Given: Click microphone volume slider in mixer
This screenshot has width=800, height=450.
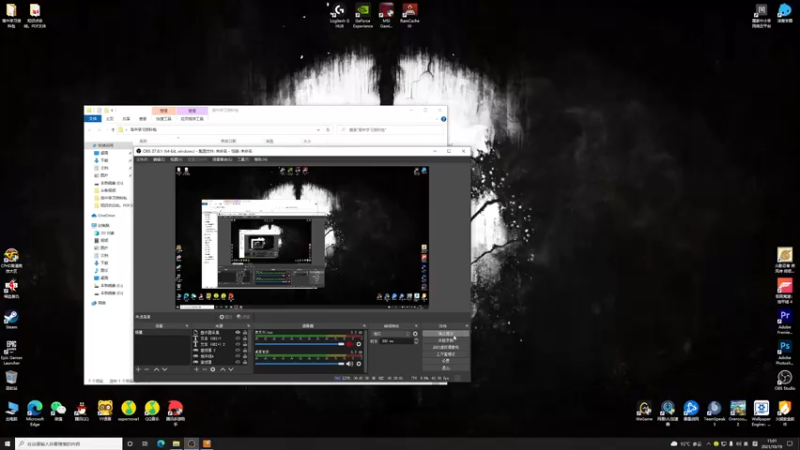Looking at the screenshot, I should click(x=299, y=344).
